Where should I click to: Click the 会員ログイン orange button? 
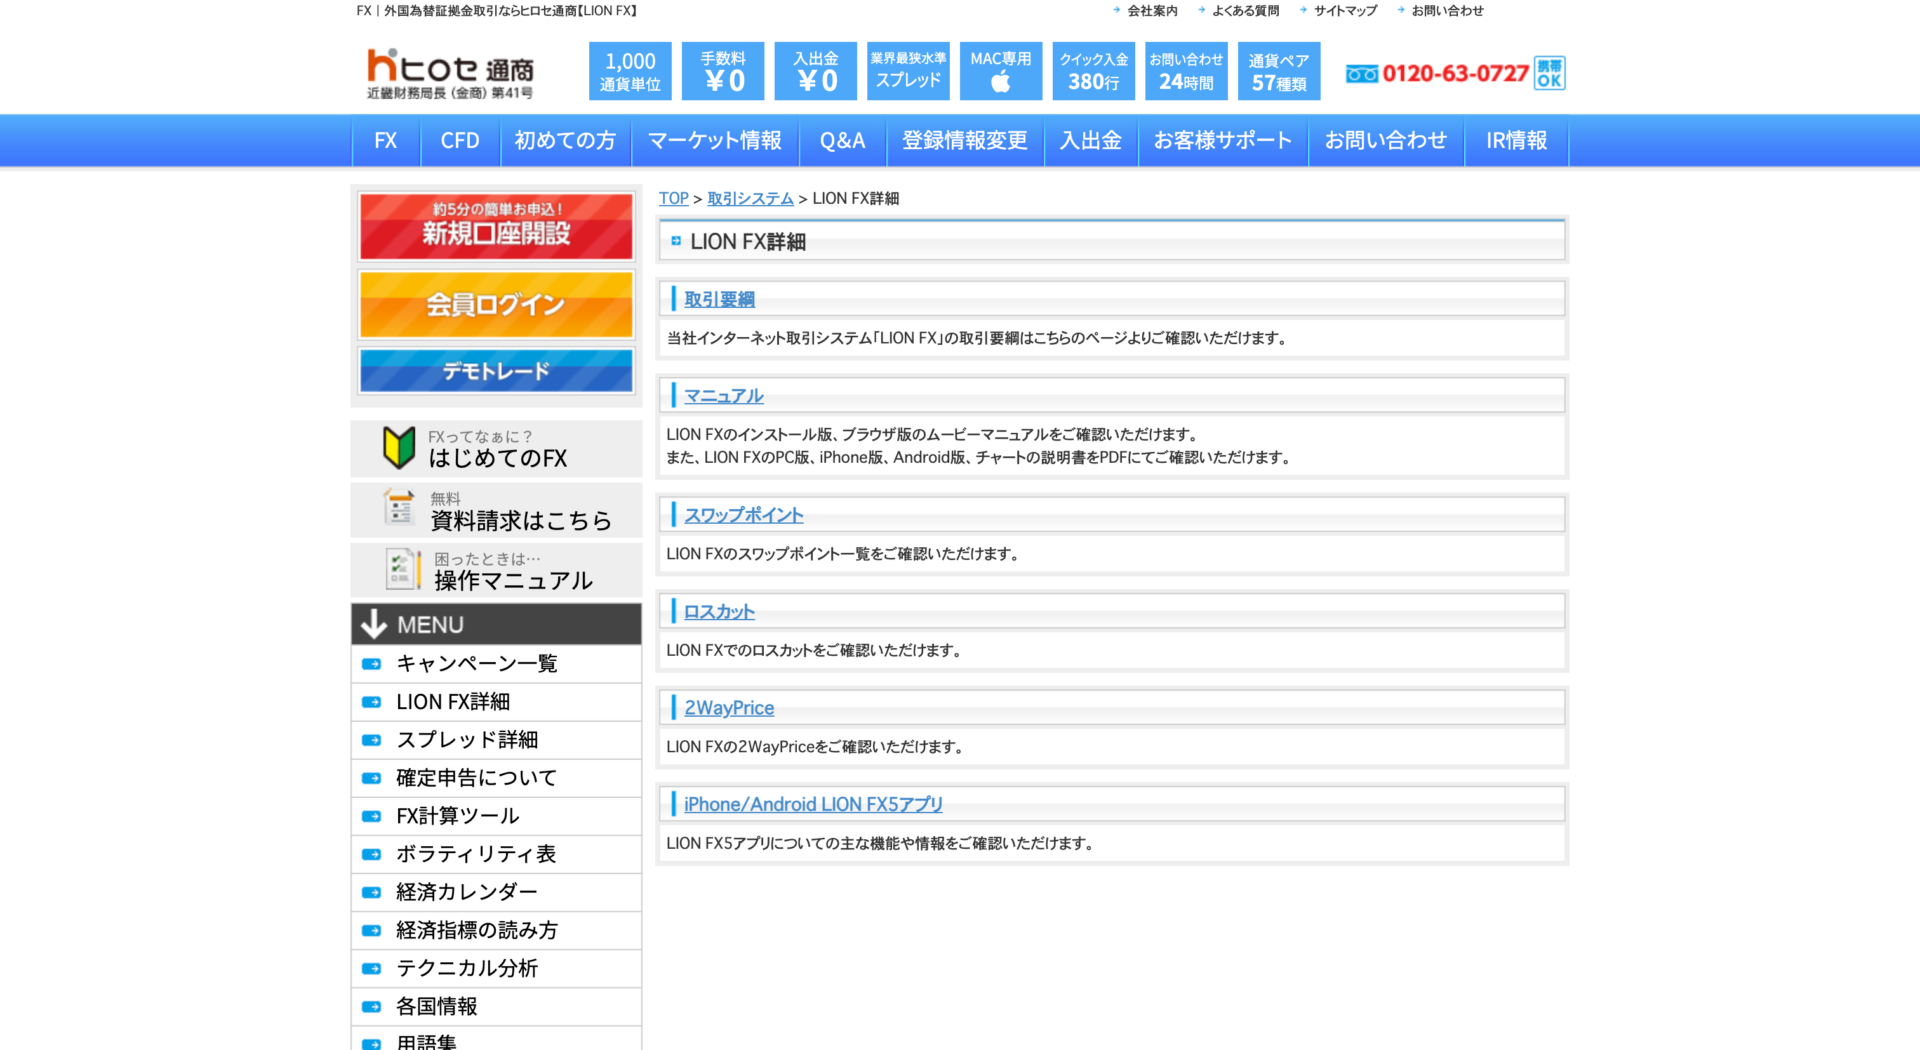(497, 304)
